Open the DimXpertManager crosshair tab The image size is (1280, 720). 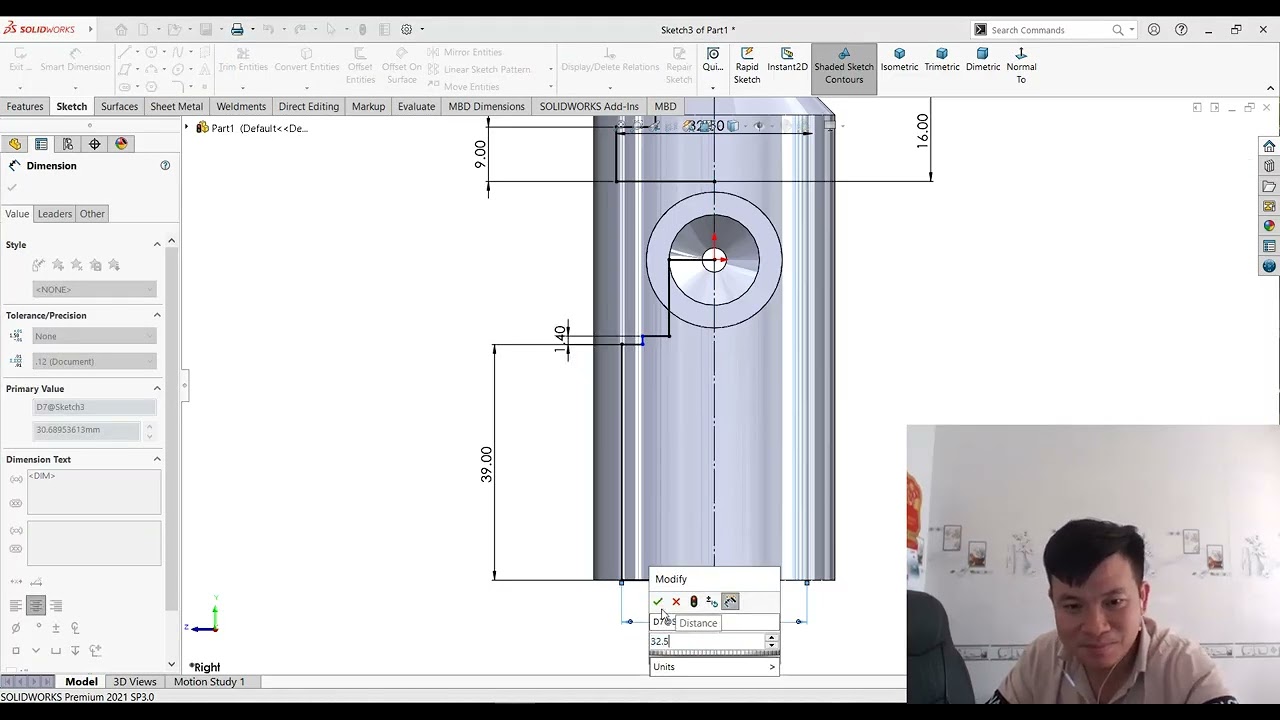click(95, 144)
